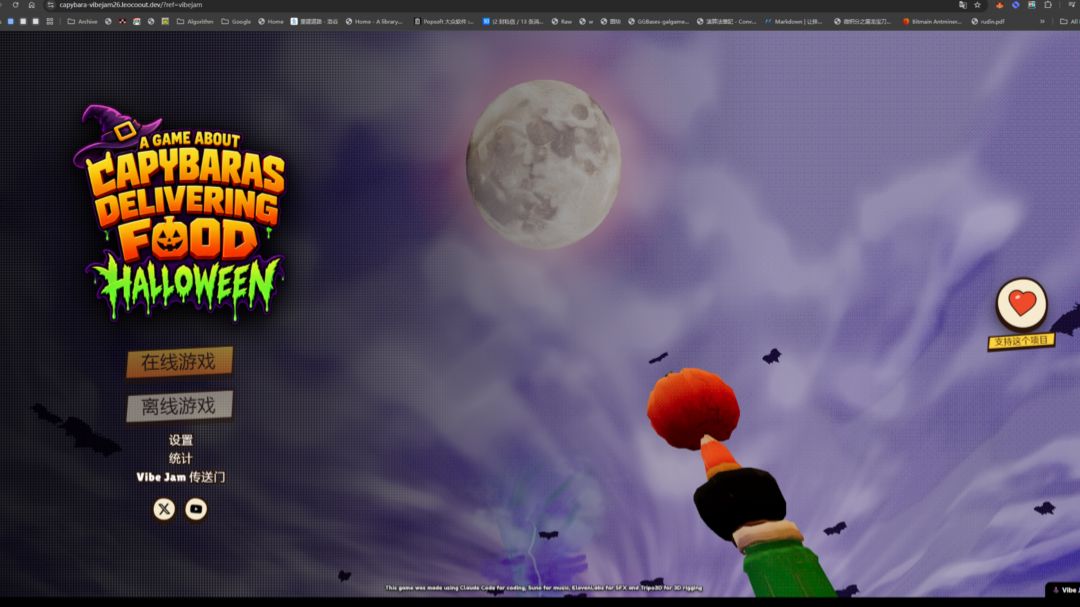Open the apps grid icon in bookmarks bar
The width and height of the screenshot is (1080, 607).
click(50, 21)
